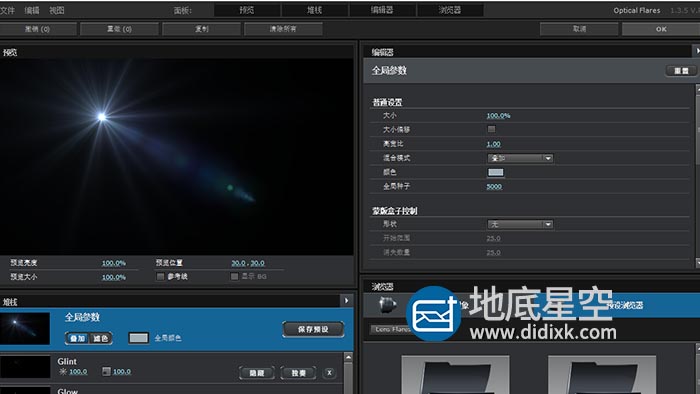Screen dimensions: 700x394
Task: Select the 叠加 add blend toggle in stack
Action: coord(77,339)
